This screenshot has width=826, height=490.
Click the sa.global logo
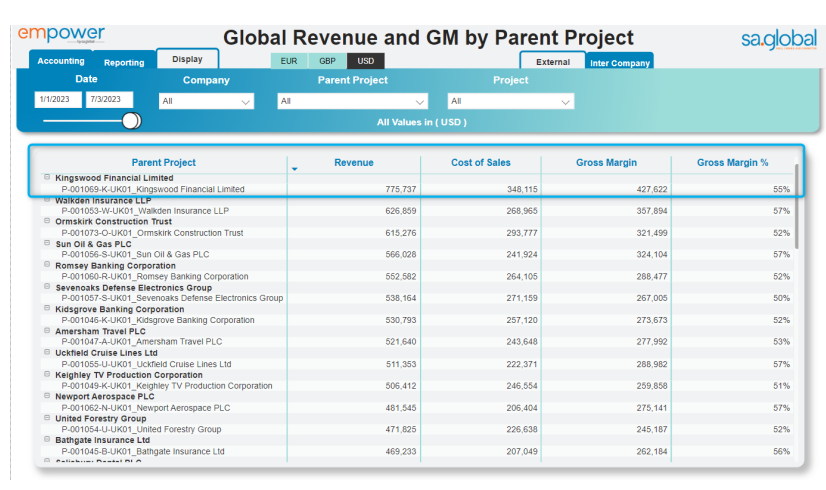click(x=779, y=40)
